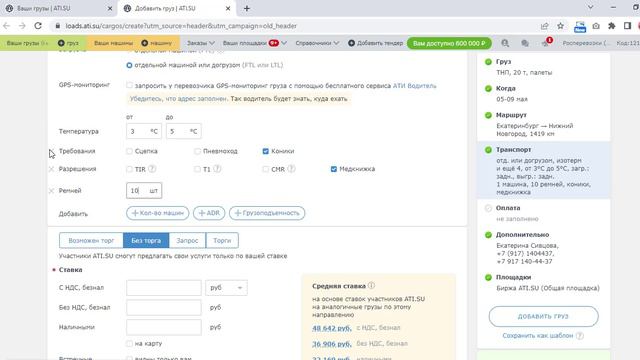Remove the Разрешения row with its X
This screenshot has height=360, width=640.
(x=51, y=169)
